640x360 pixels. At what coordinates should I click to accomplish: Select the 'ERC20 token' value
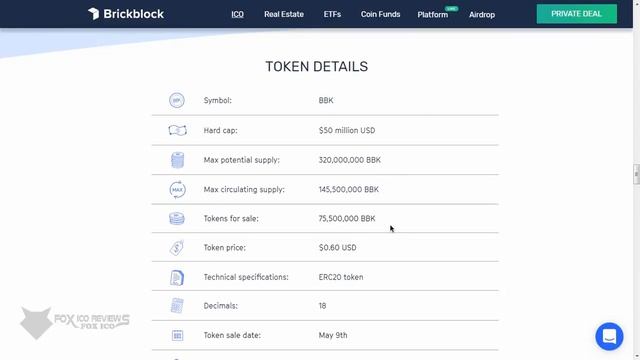tap(341, 277)
